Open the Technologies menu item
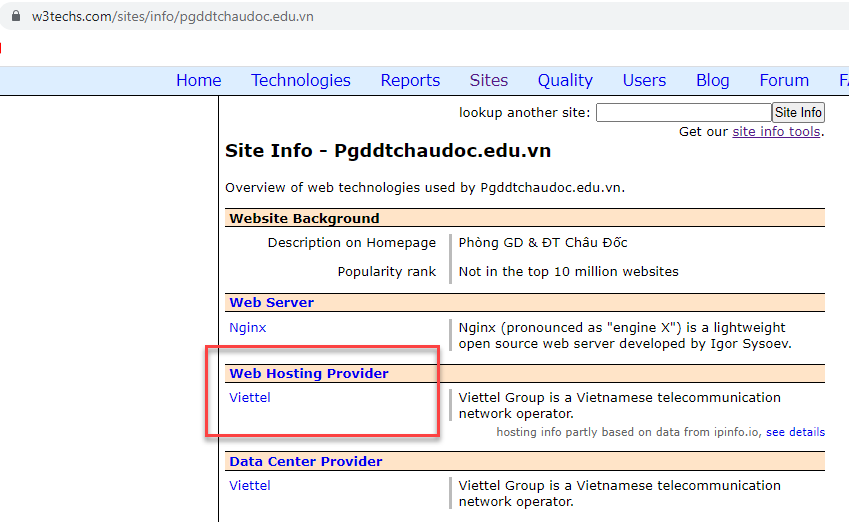 point(301,80)
